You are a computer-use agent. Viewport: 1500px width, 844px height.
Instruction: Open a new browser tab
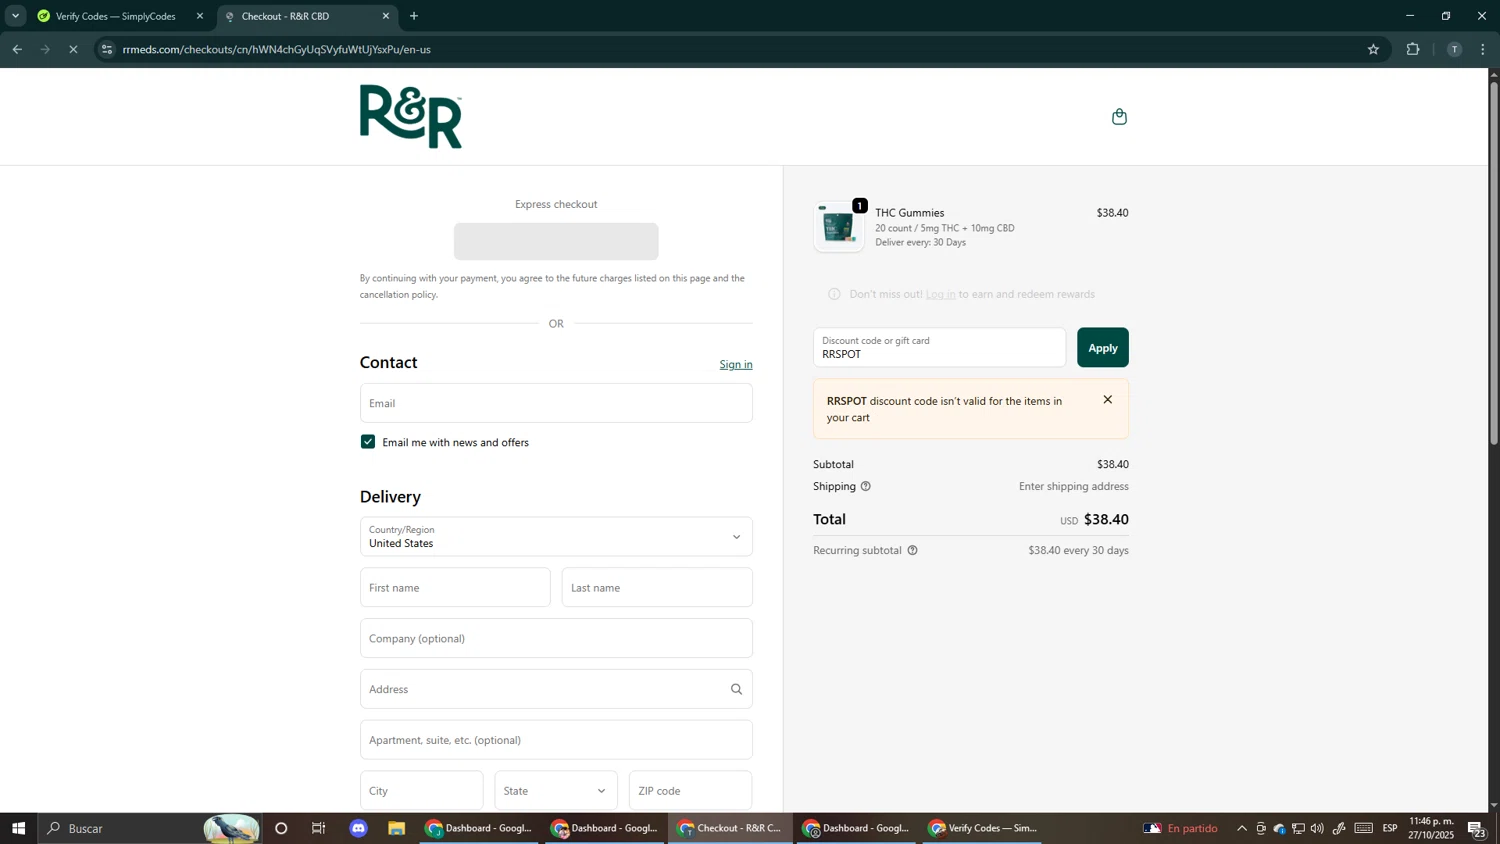pos(414,16)
